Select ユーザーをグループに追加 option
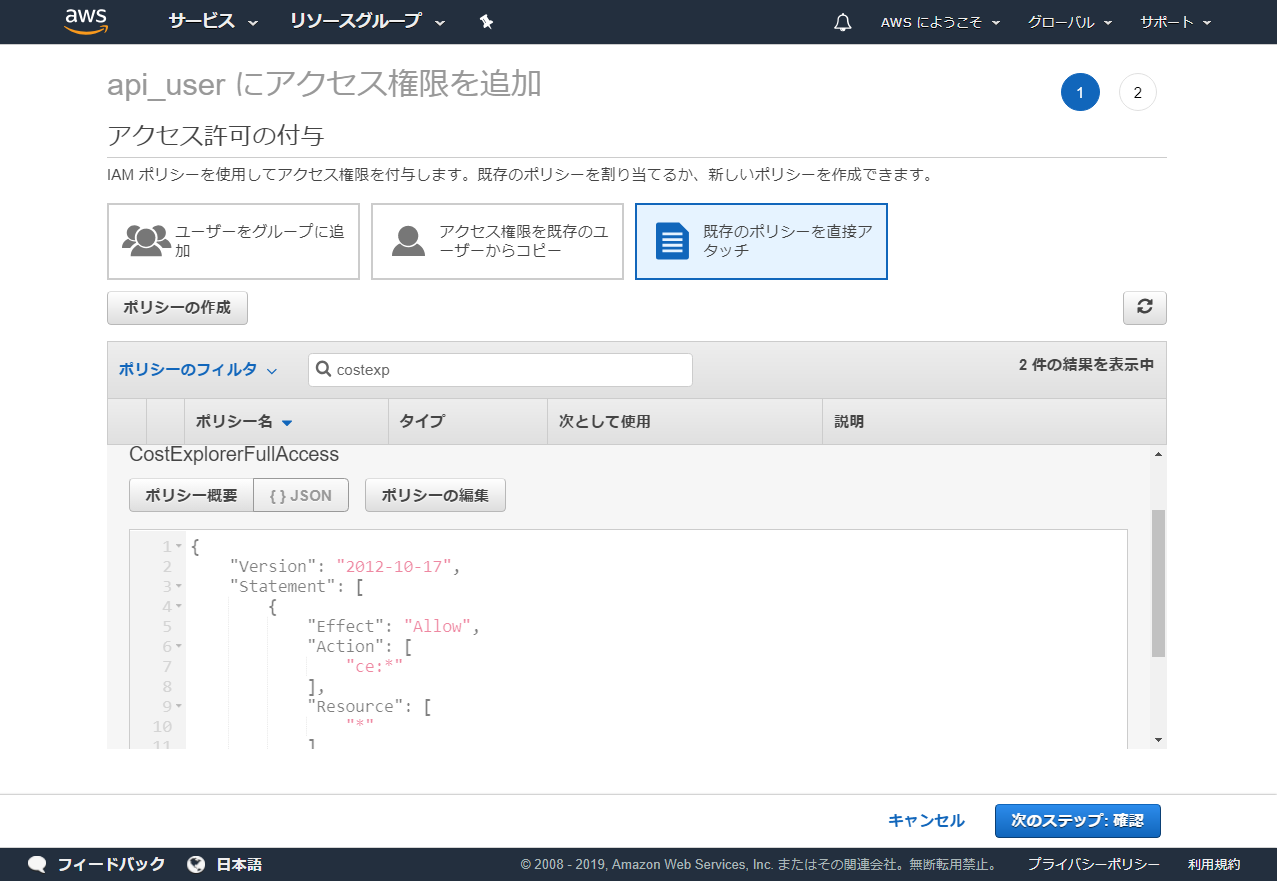Screen dimensions: 1277x881 click(x=233, y=241)
